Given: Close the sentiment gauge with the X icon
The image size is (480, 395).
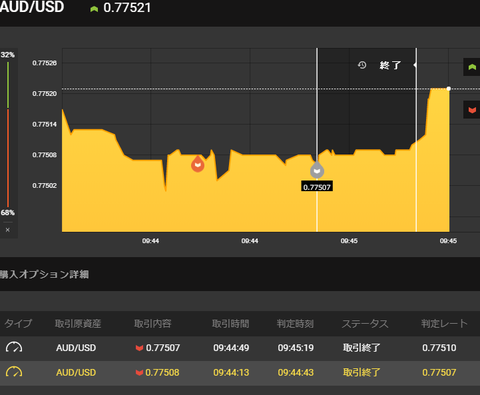Looking at the screenshot, I should (x=8, y=230).
